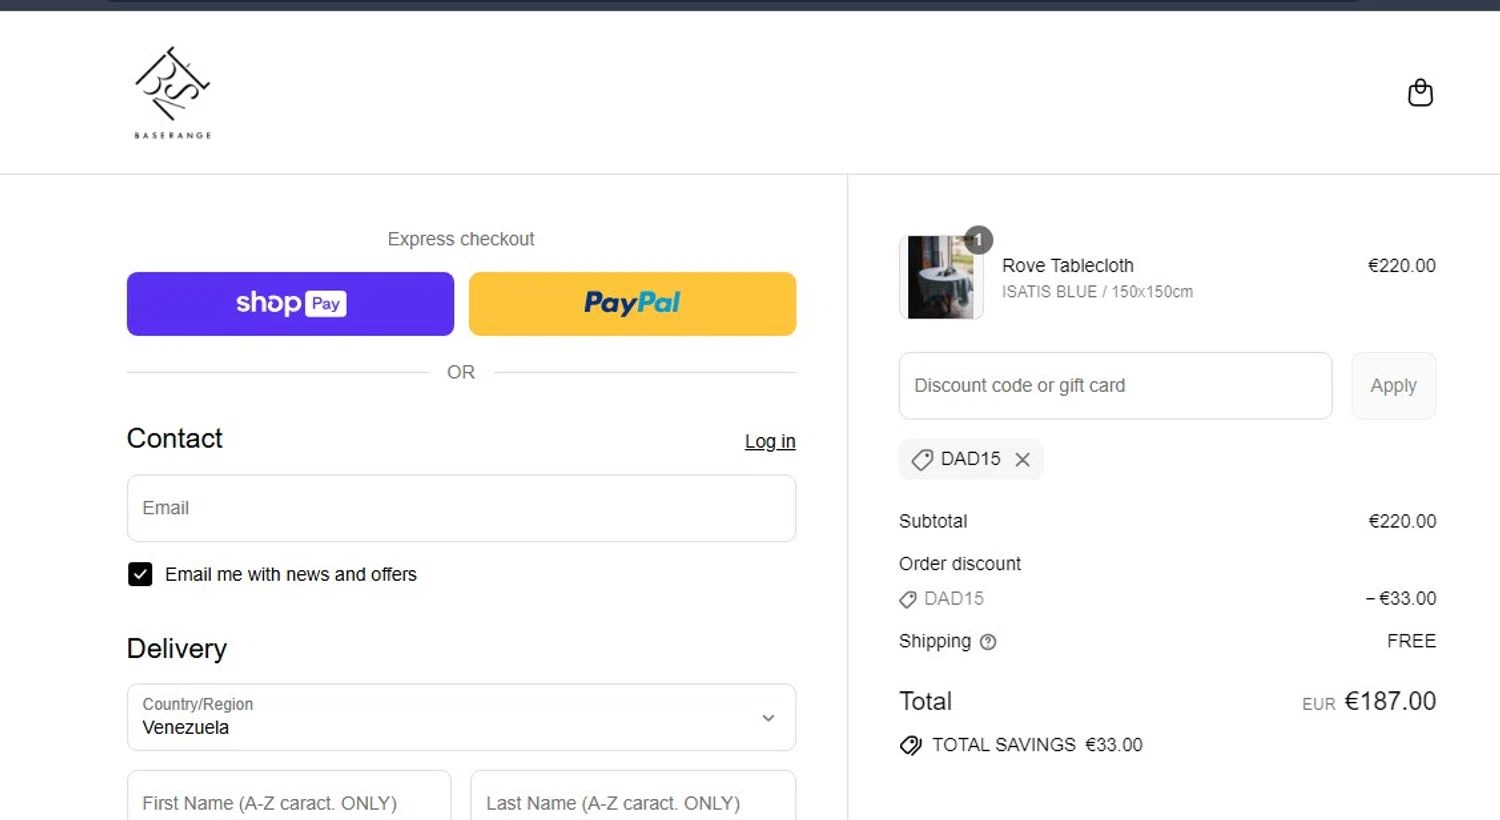Focus the Email input field
The height and width of the screenshot is (820, 1500).
click(461, 508)
